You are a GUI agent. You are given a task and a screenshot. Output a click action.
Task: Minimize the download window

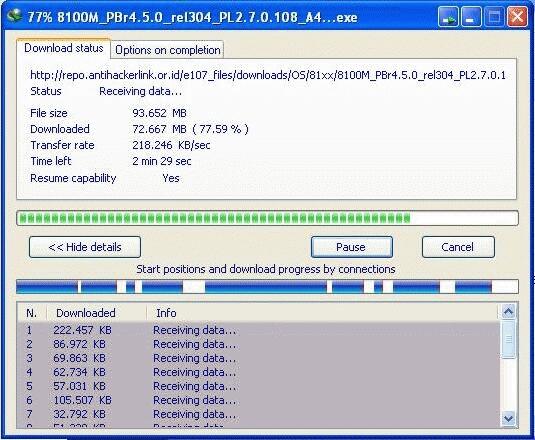472,17
